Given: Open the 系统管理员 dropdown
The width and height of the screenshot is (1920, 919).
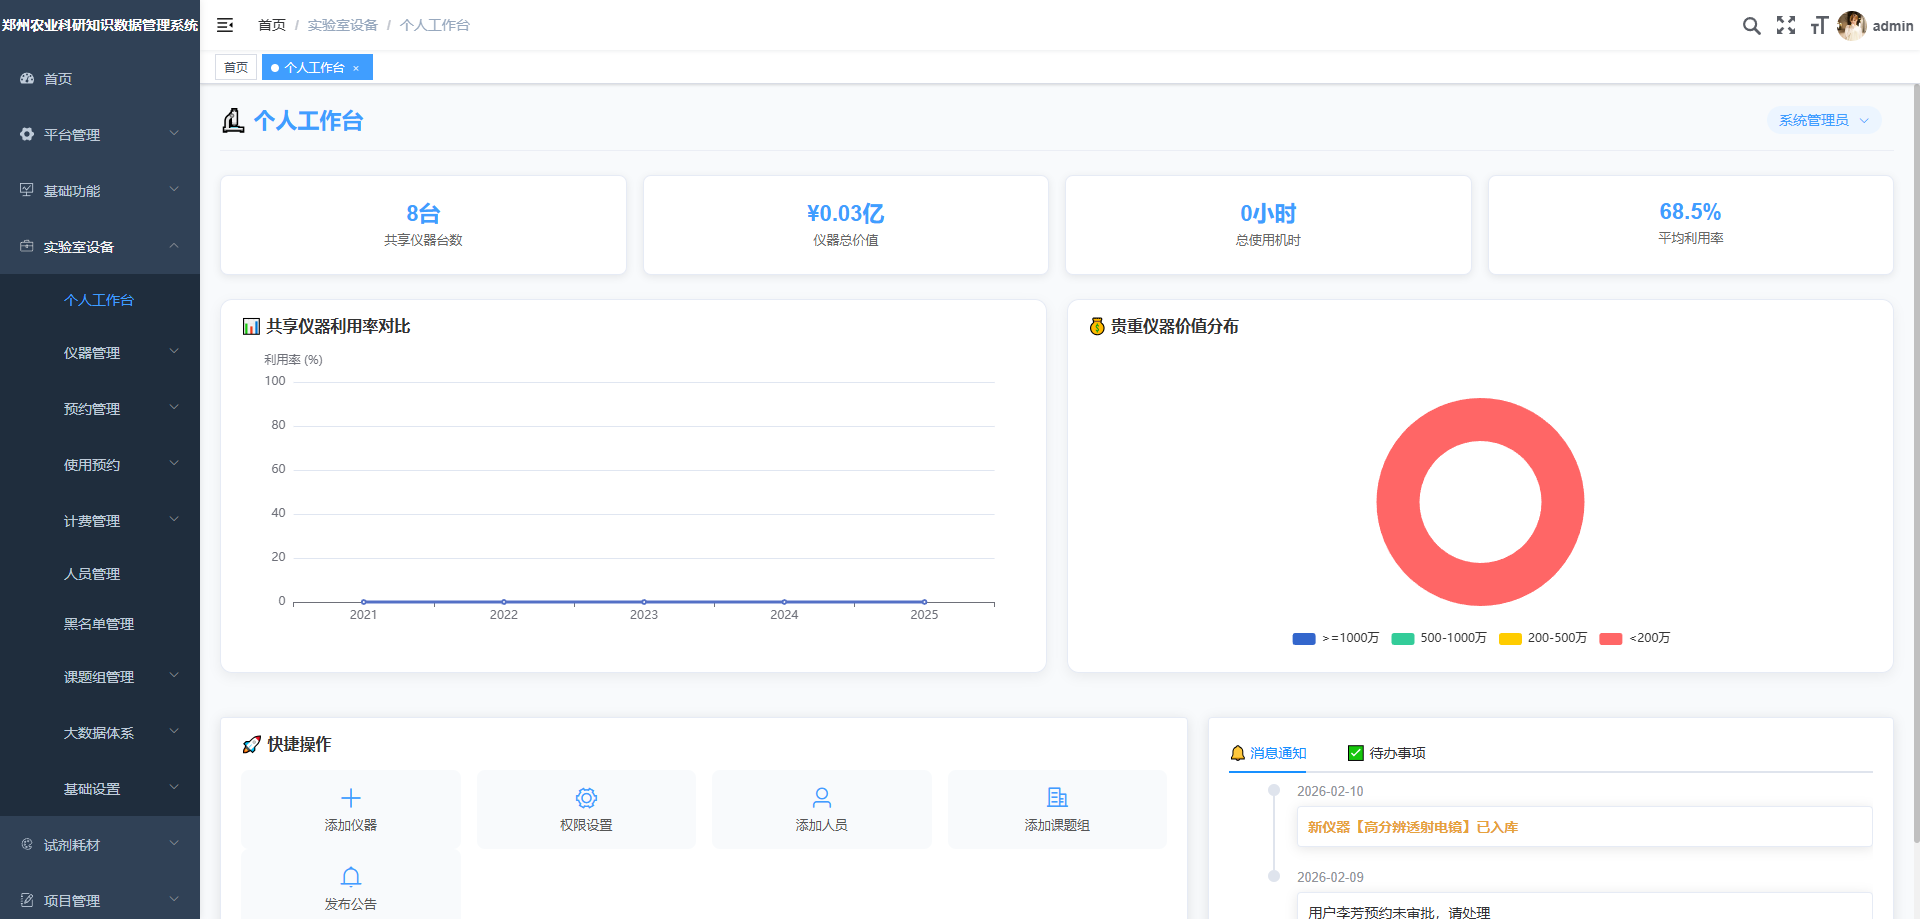Looking at the screenshot, I should point(1823,119).
